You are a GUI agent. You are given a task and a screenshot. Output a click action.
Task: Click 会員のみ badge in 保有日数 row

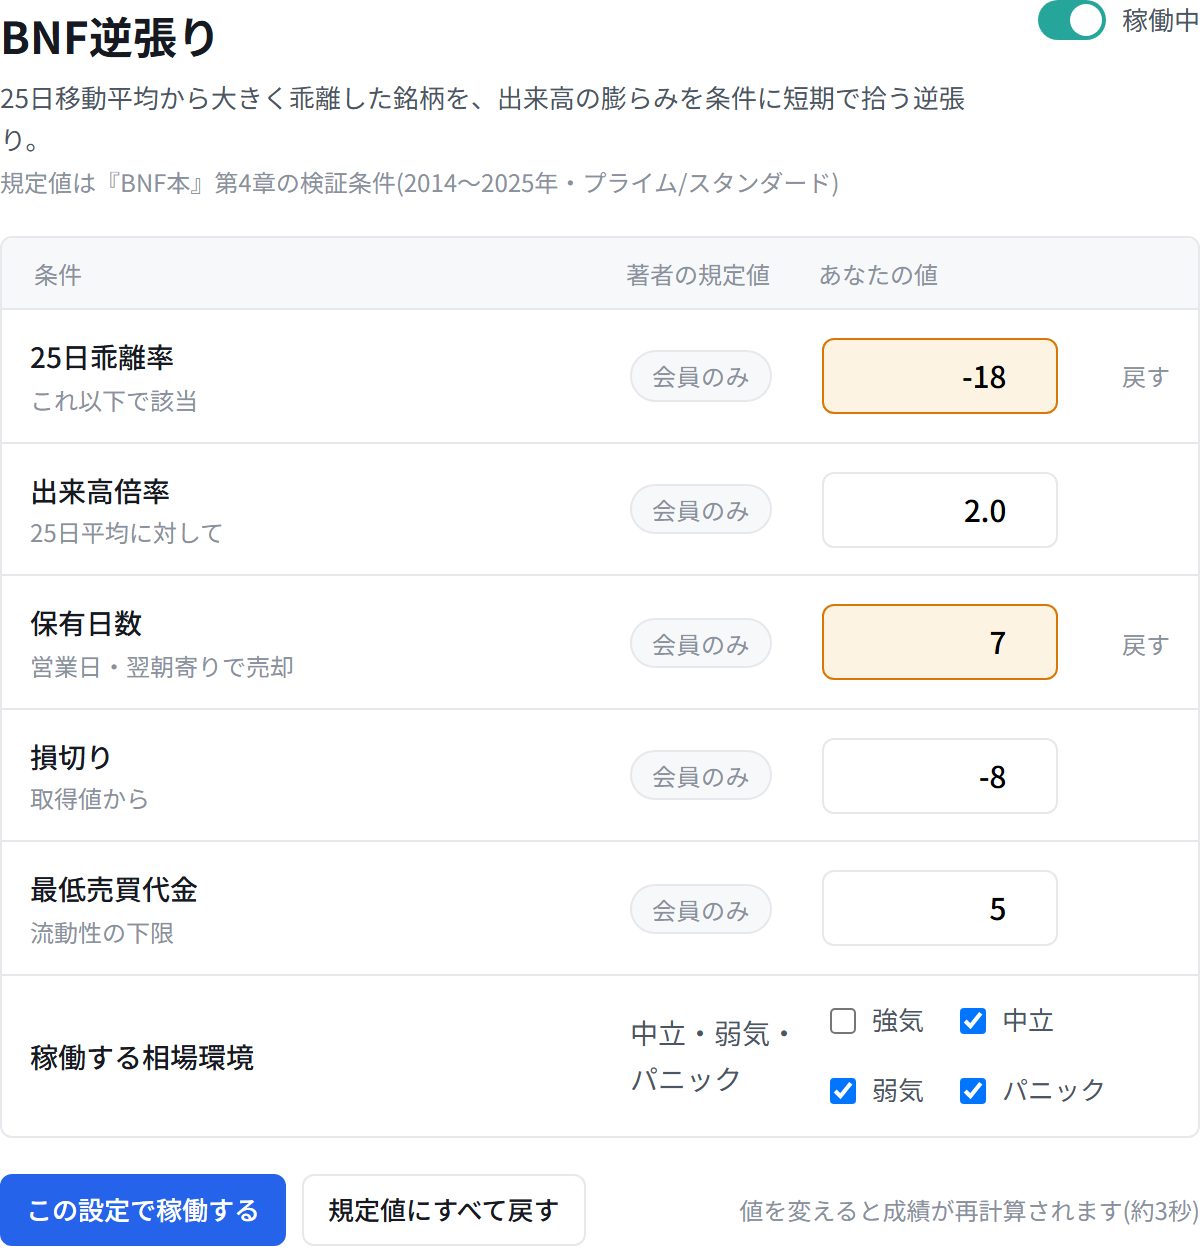[701, 645]
